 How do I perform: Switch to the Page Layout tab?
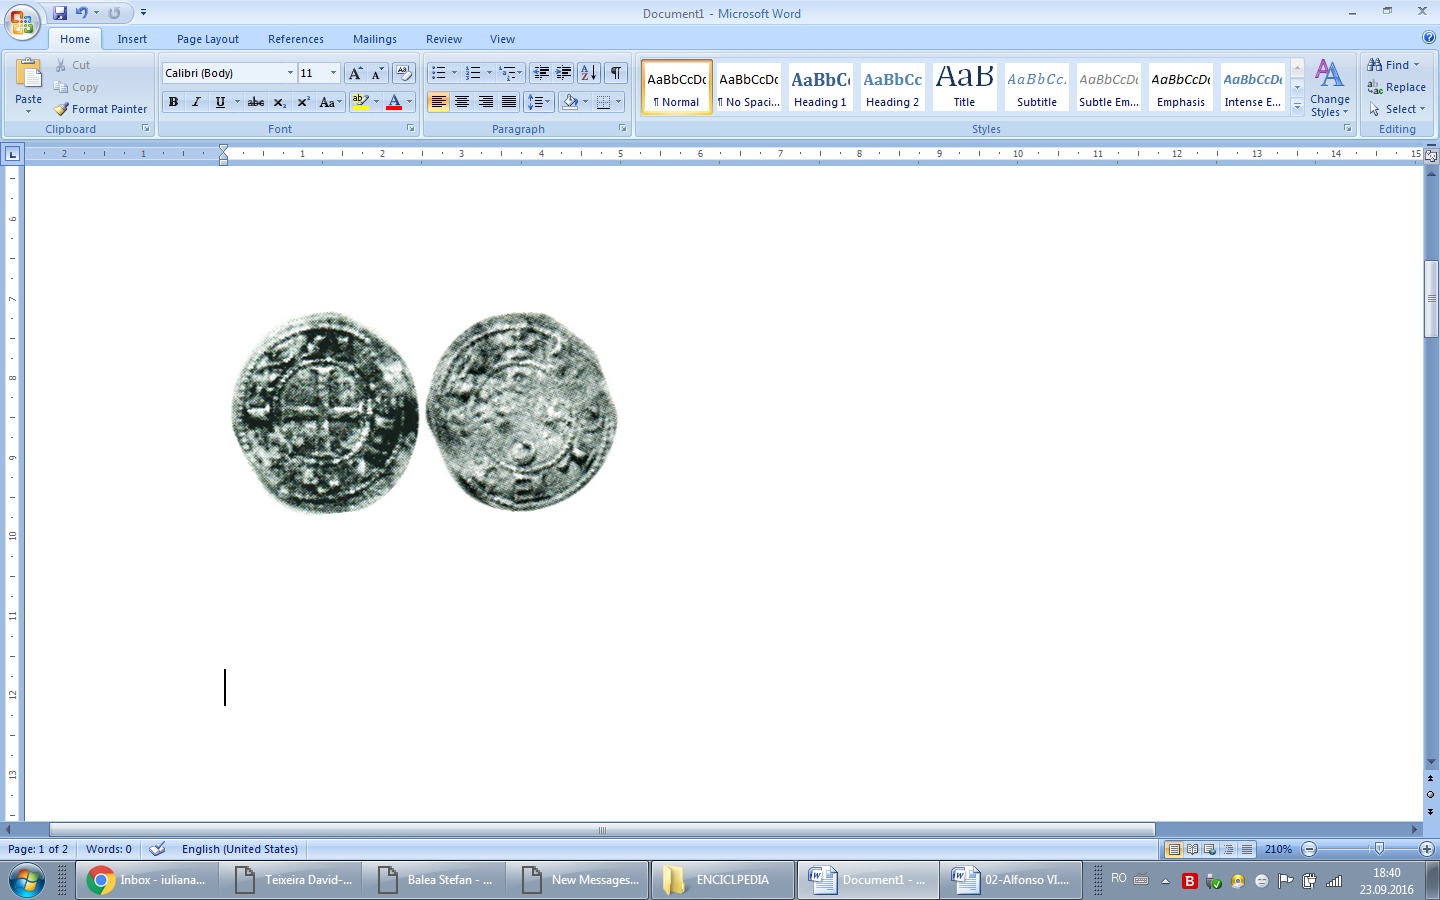coord(207,39)
